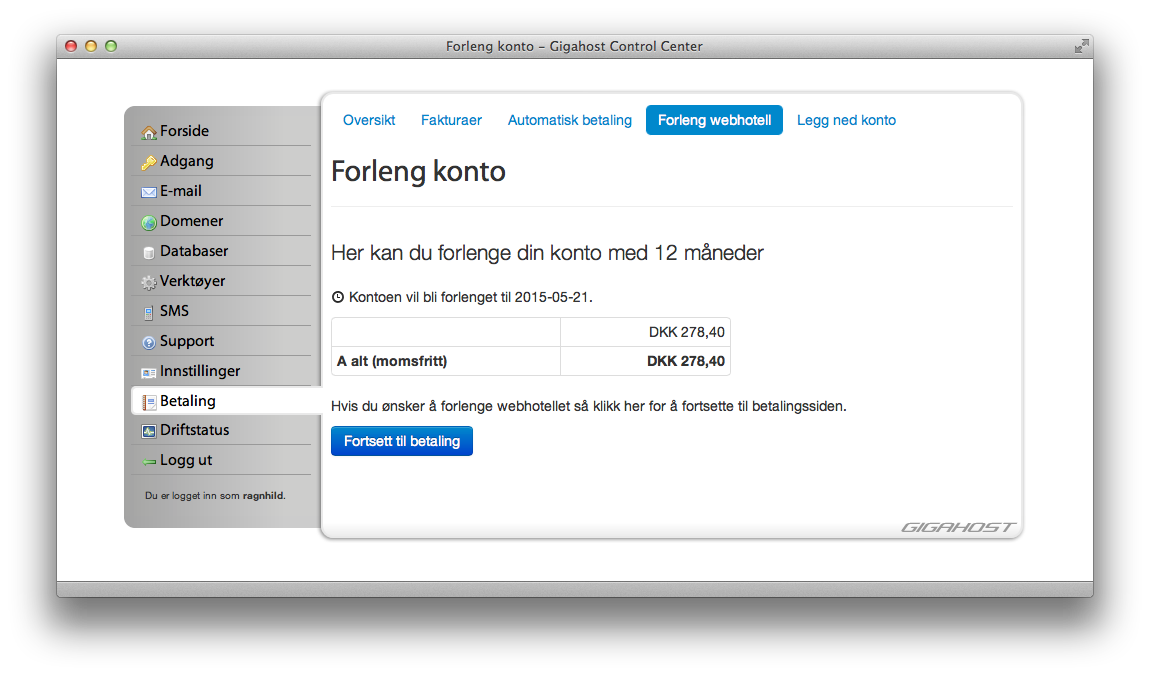Click the envelope icon beside E-mail
Image resolution: width=1150 pixels, height=676 pixels.
point(149,192)
